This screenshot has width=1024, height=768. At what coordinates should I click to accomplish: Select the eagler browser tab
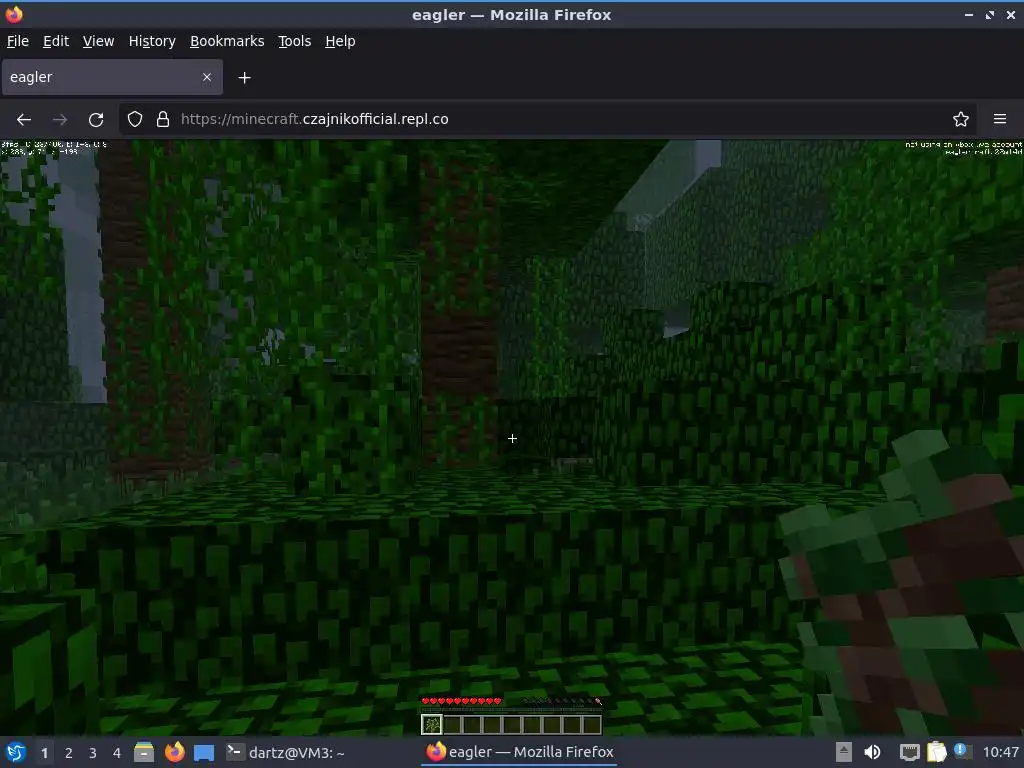112,77
